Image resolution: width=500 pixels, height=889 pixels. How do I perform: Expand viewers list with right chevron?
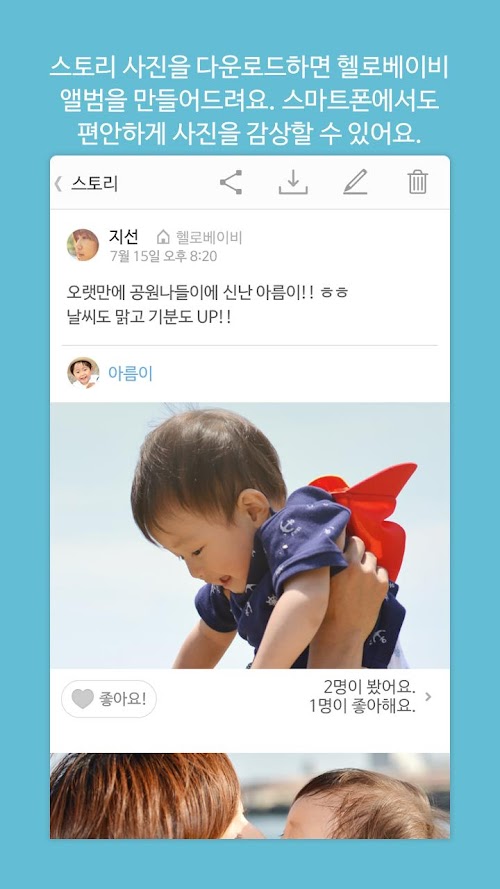[x=428, y=697]
